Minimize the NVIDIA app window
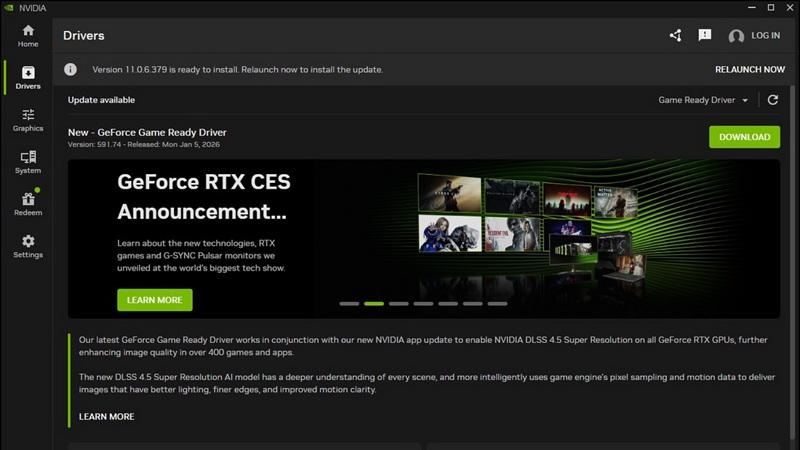 [752, 8]
